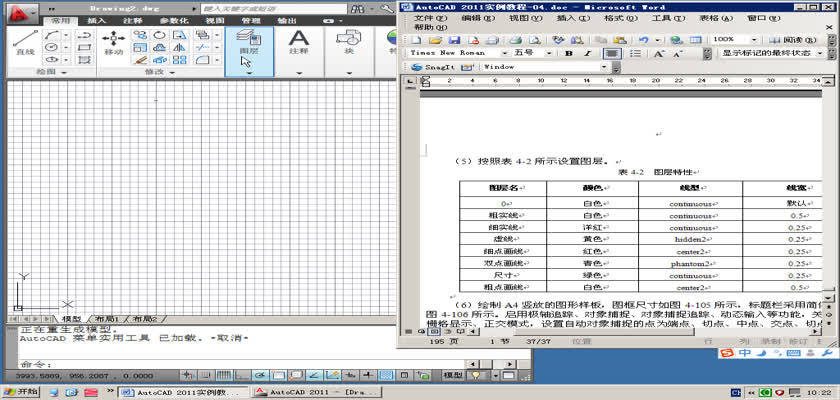840x400 pixels.
Task: Select the Mirror tool in Modify panel
Action: tap(179, 47)
